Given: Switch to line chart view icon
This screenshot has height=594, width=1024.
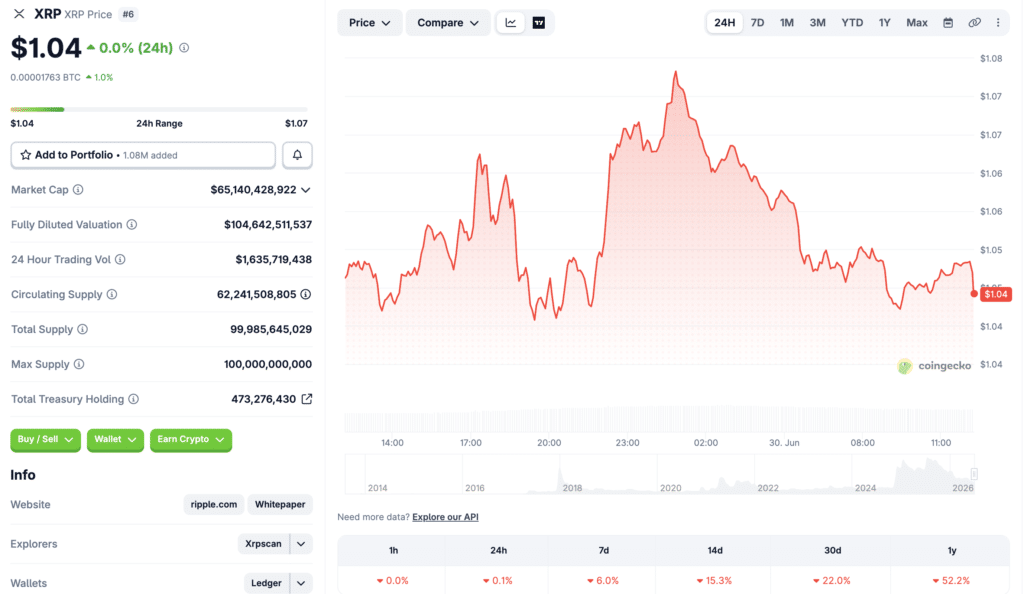Looking at the screenshot, I should click(511, 23).
